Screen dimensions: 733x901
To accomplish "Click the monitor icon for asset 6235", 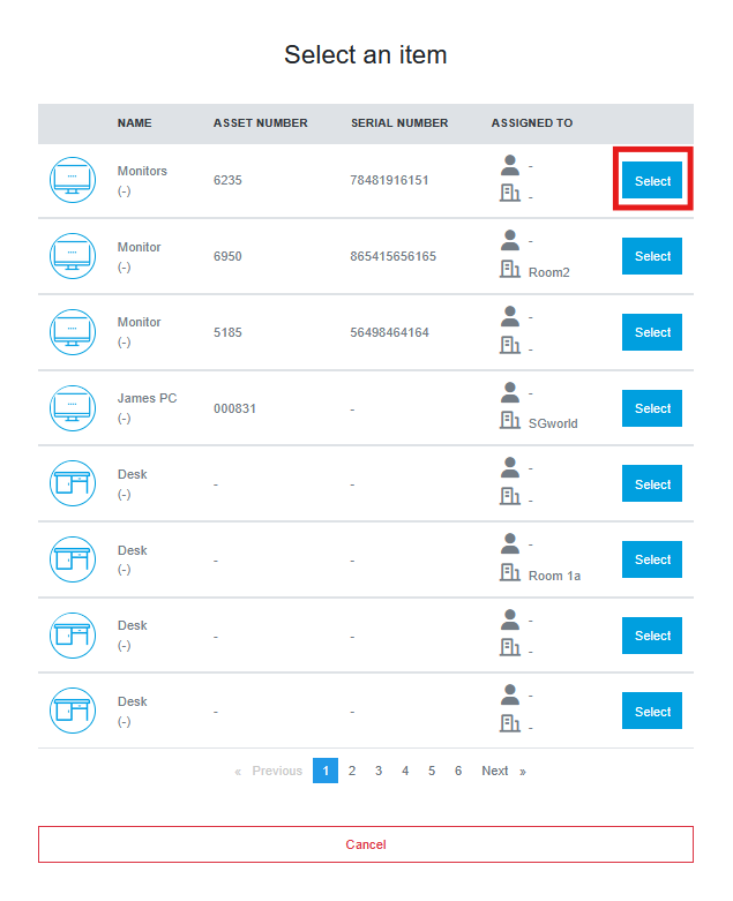I will 72,181.
